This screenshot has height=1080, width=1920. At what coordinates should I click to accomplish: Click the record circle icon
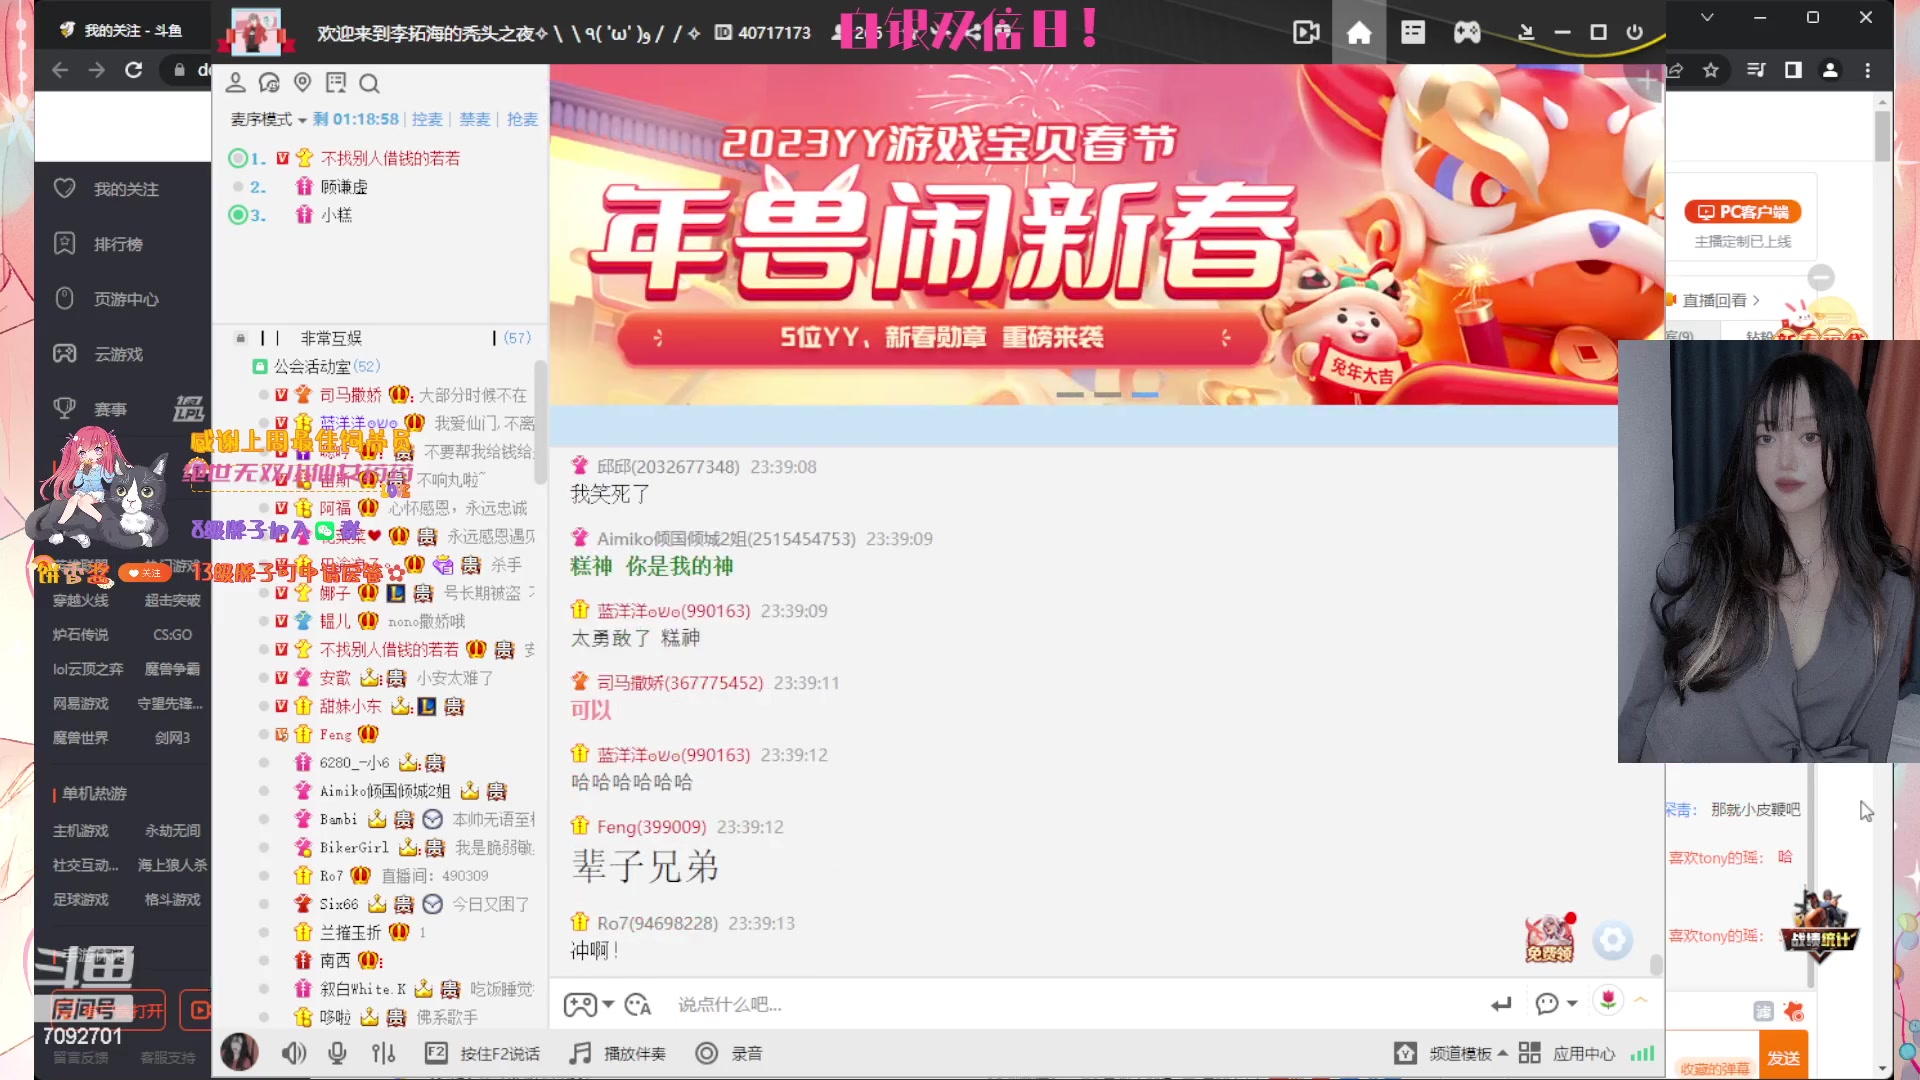coord(707,1053)
